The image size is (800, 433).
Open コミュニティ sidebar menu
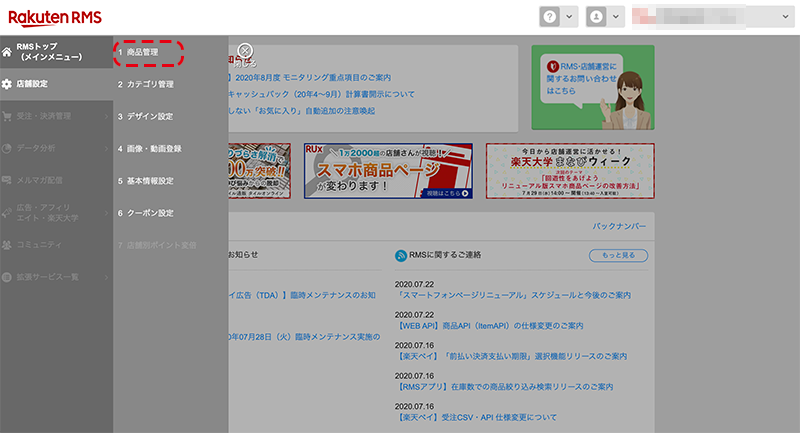click(39, 245)
